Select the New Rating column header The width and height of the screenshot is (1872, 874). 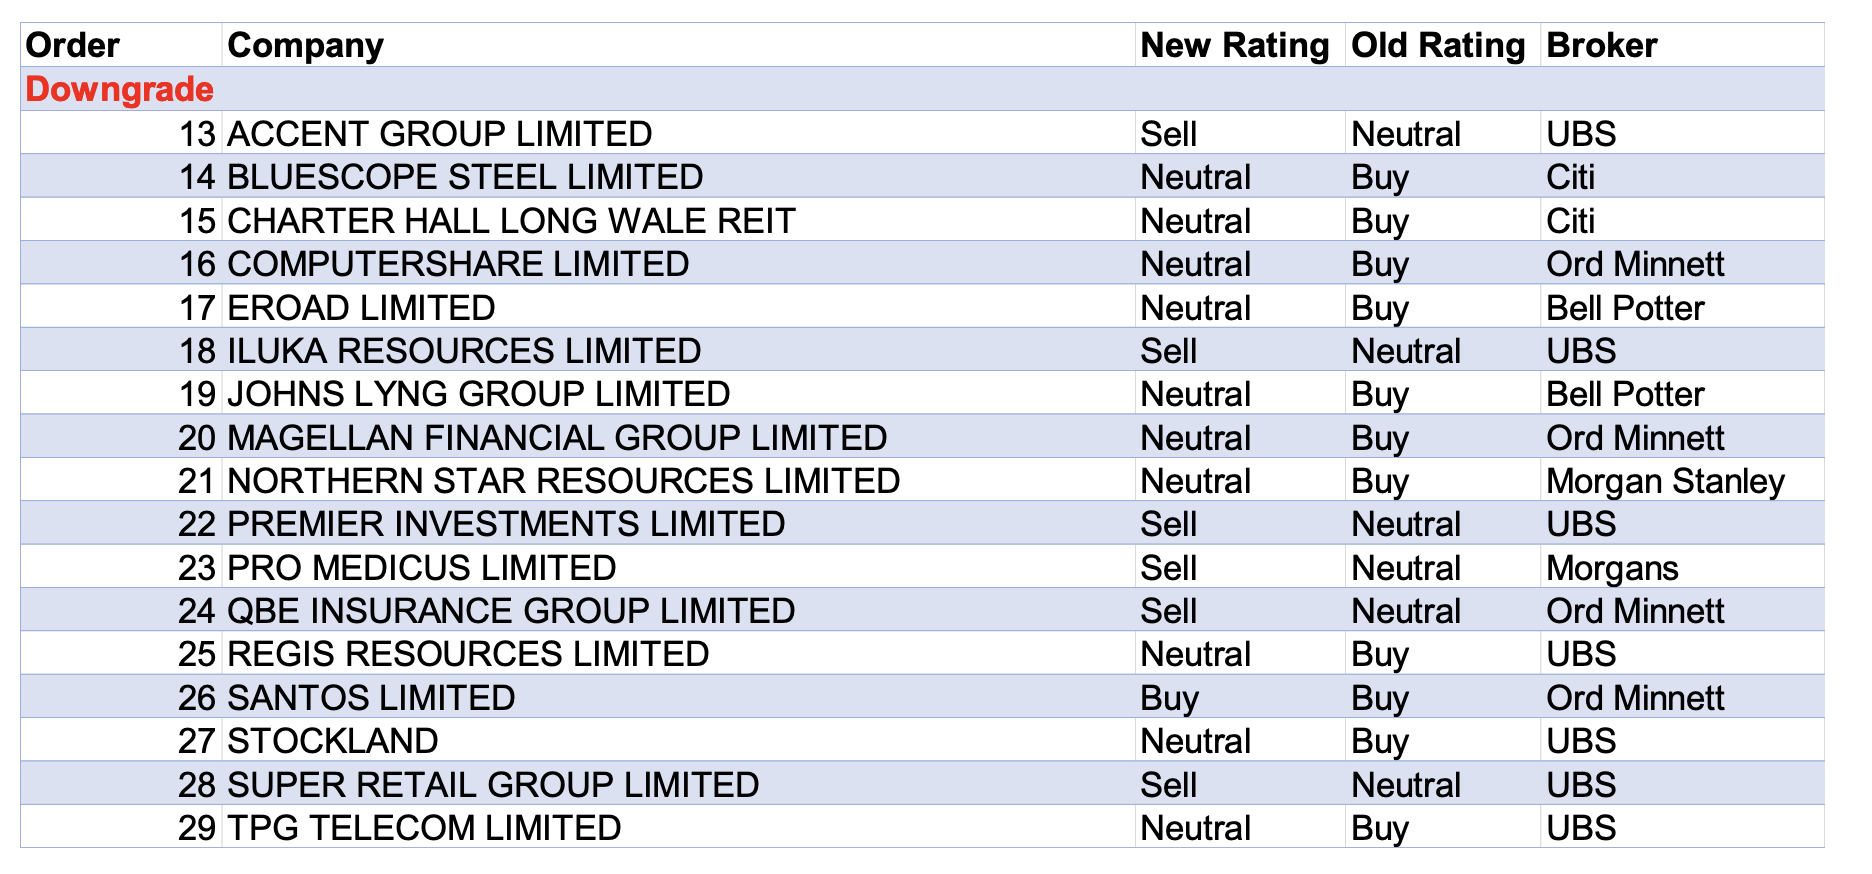1234,46
